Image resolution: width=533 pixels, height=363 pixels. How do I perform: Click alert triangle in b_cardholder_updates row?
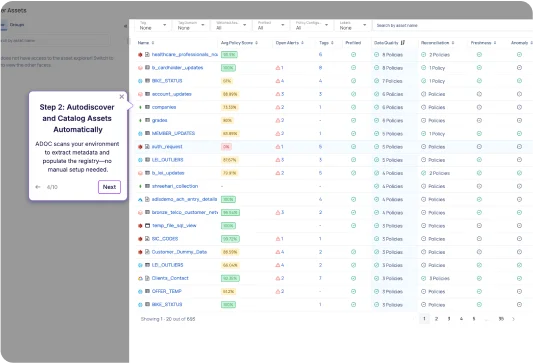[278, 68]
